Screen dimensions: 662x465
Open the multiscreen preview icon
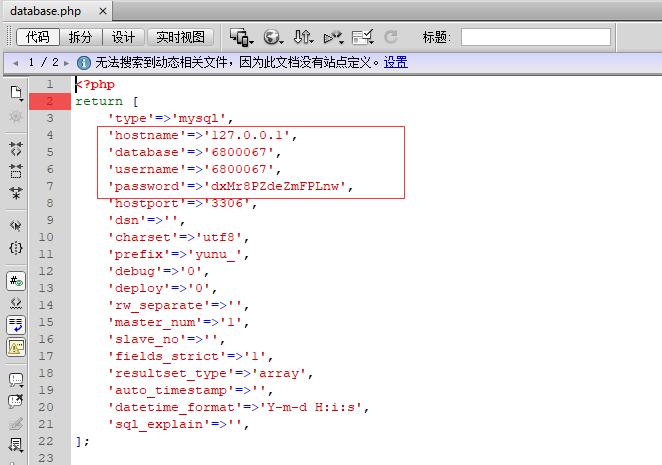pos(241,37)
